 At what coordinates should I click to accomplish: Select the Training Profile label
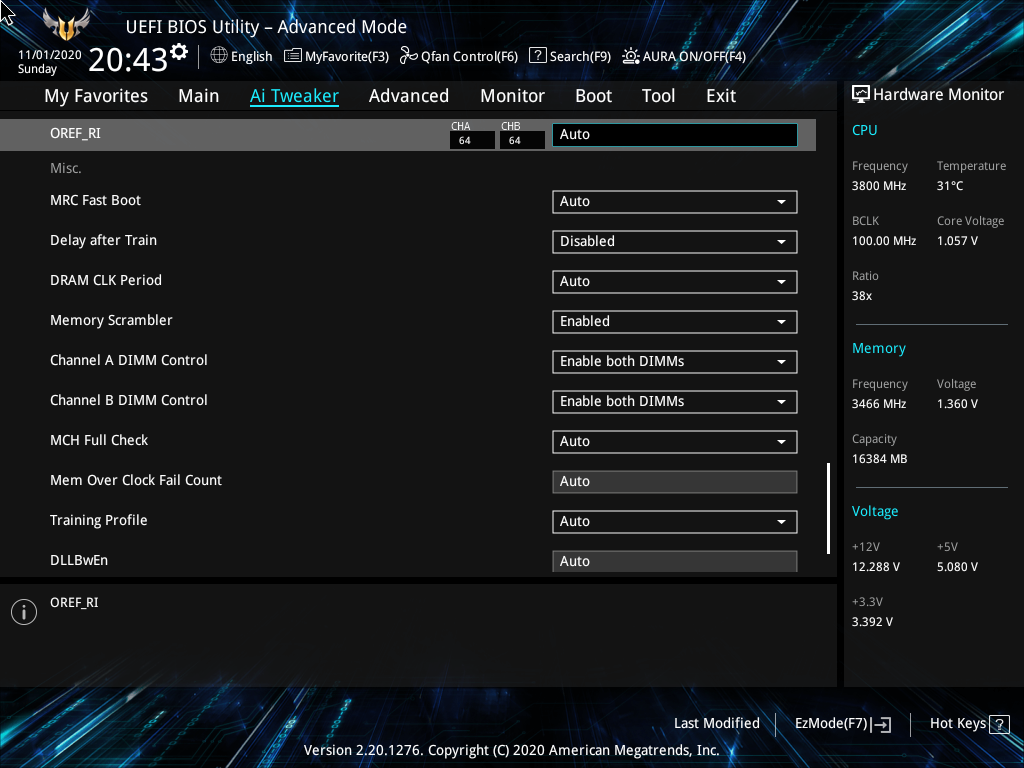pos(99,520)
